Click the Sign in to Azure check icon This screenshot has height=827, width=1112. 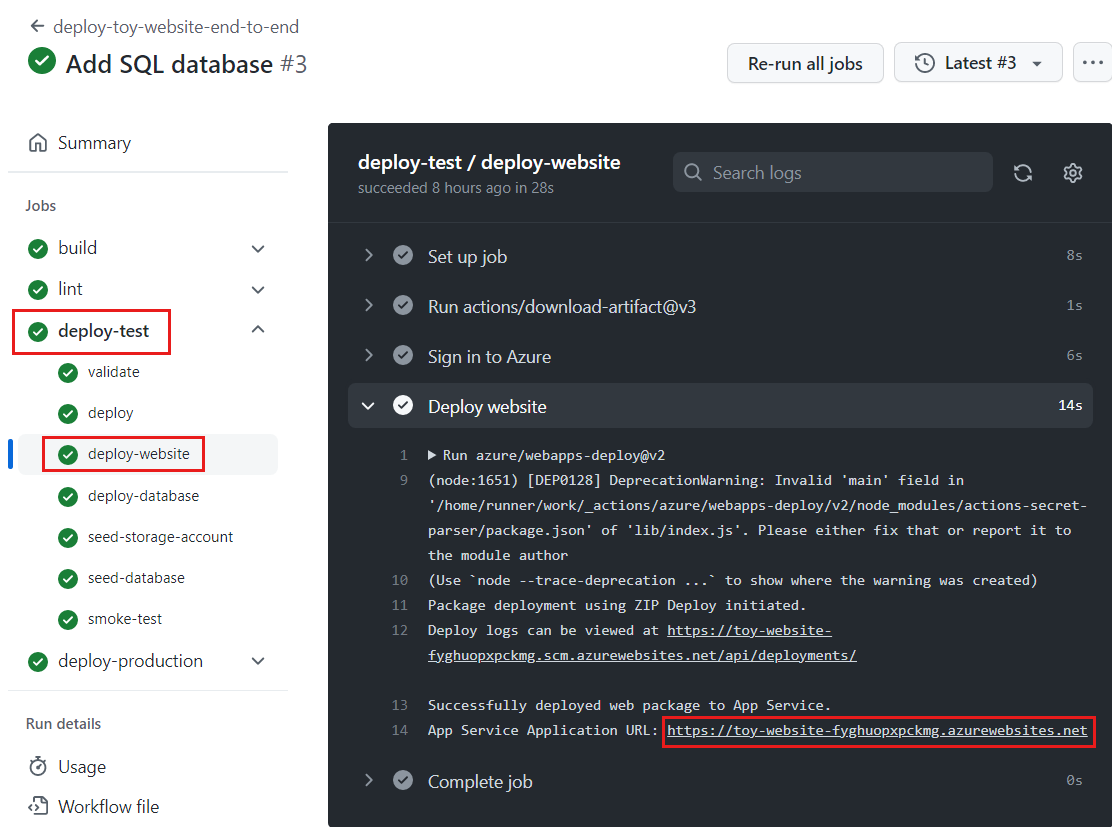tap(403, 355)
